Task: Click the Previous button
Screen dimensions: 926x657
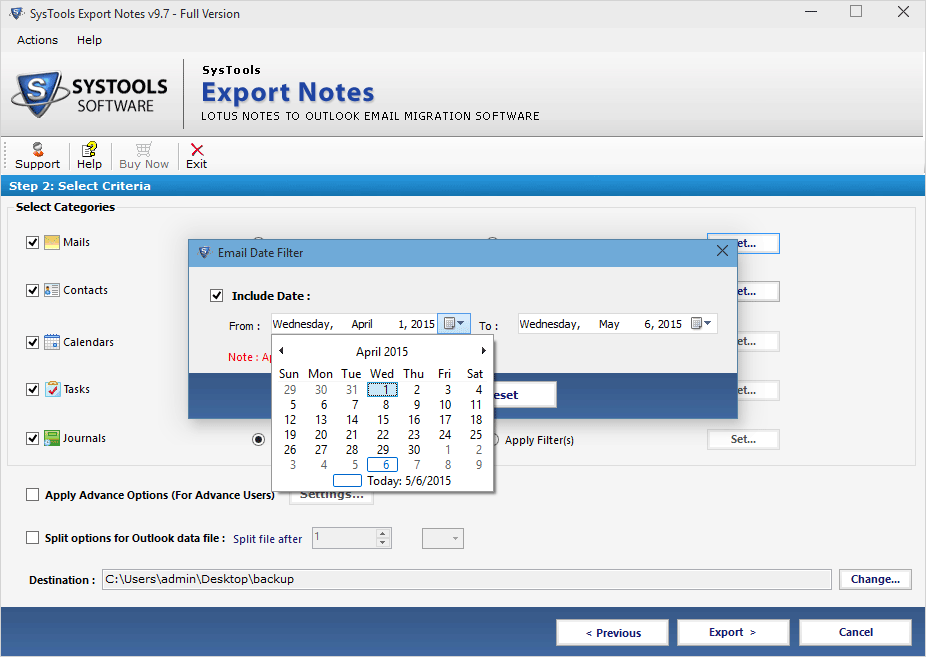Action: (x=612, y=633)
